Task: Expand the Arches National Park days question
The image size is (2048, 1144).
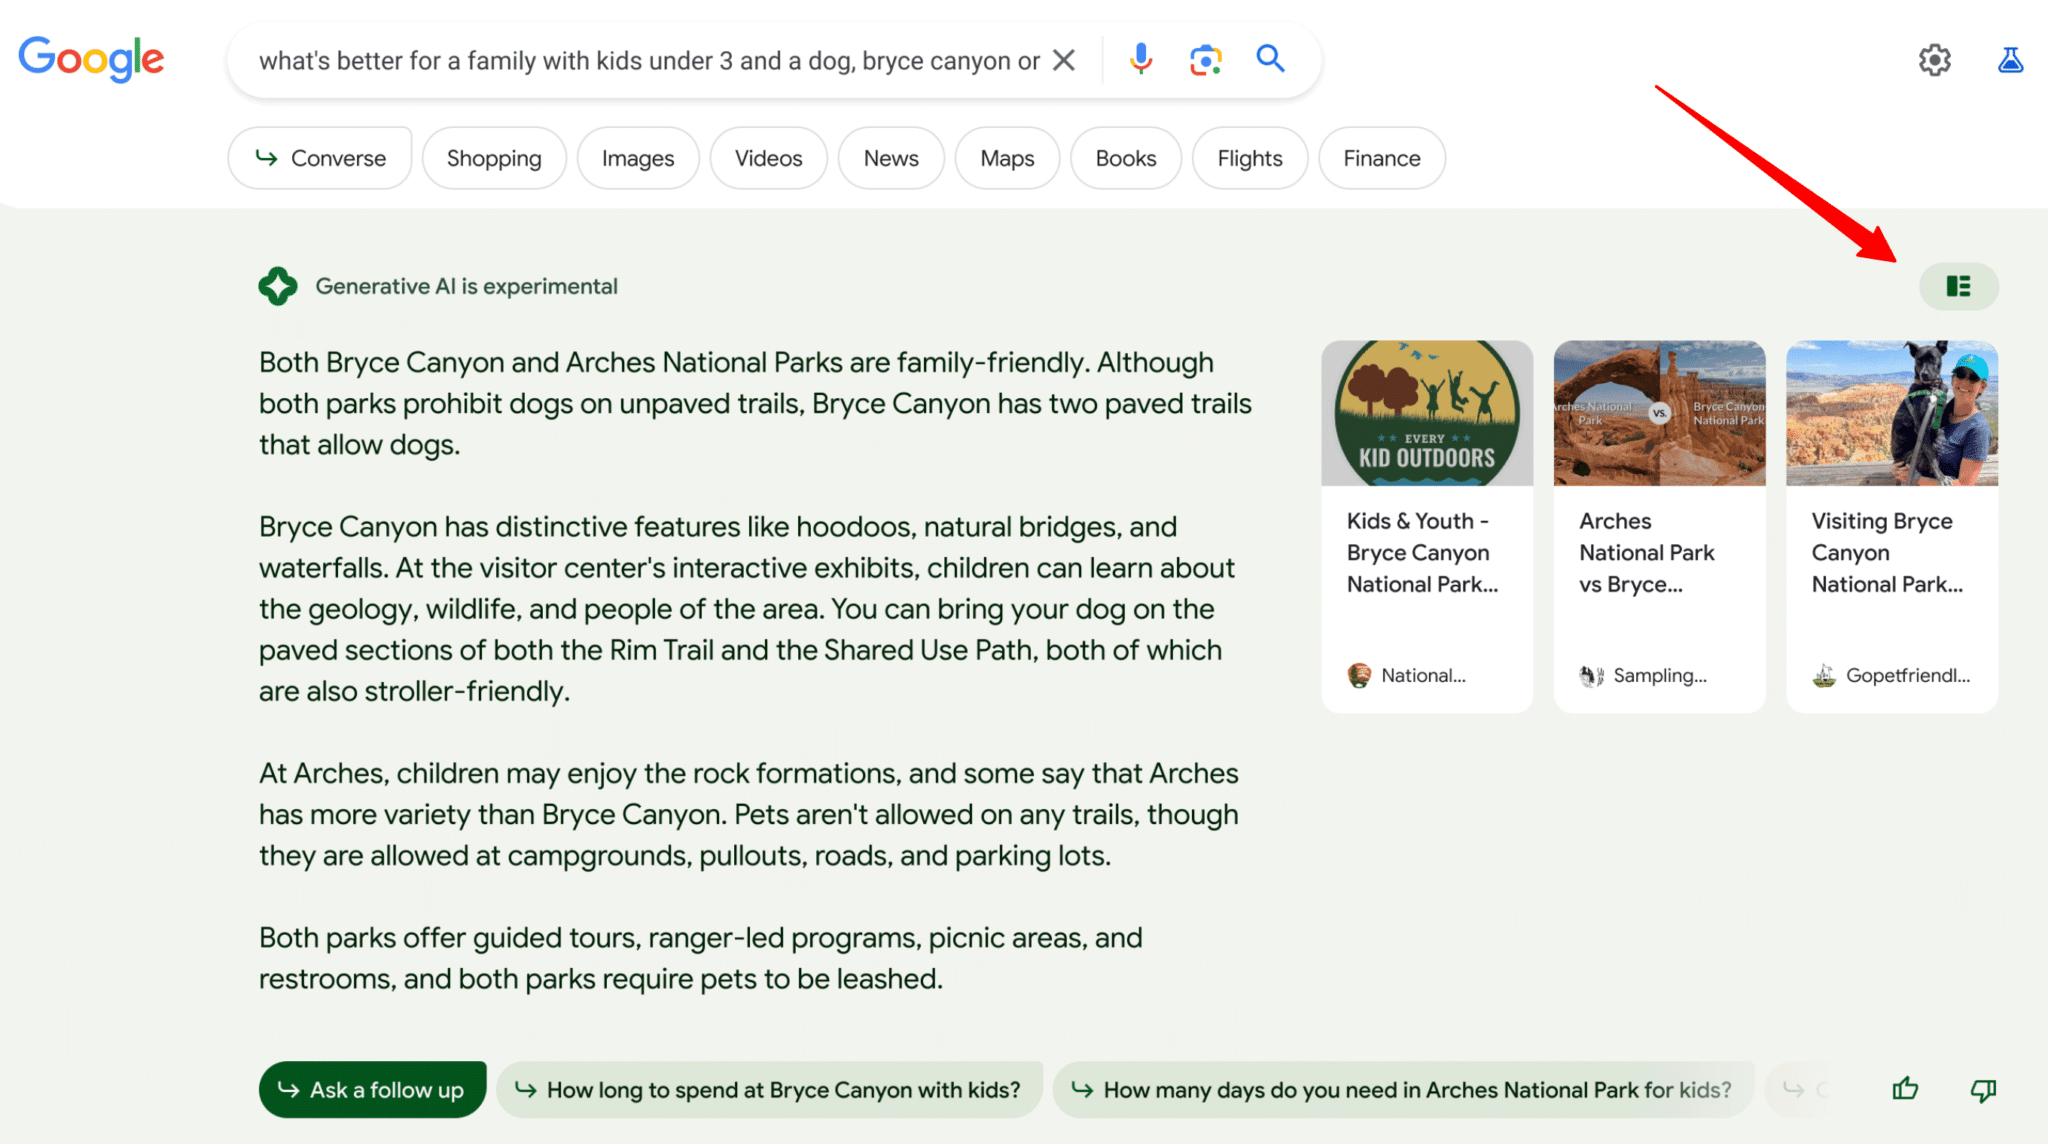Action: coord(1400,1089)
